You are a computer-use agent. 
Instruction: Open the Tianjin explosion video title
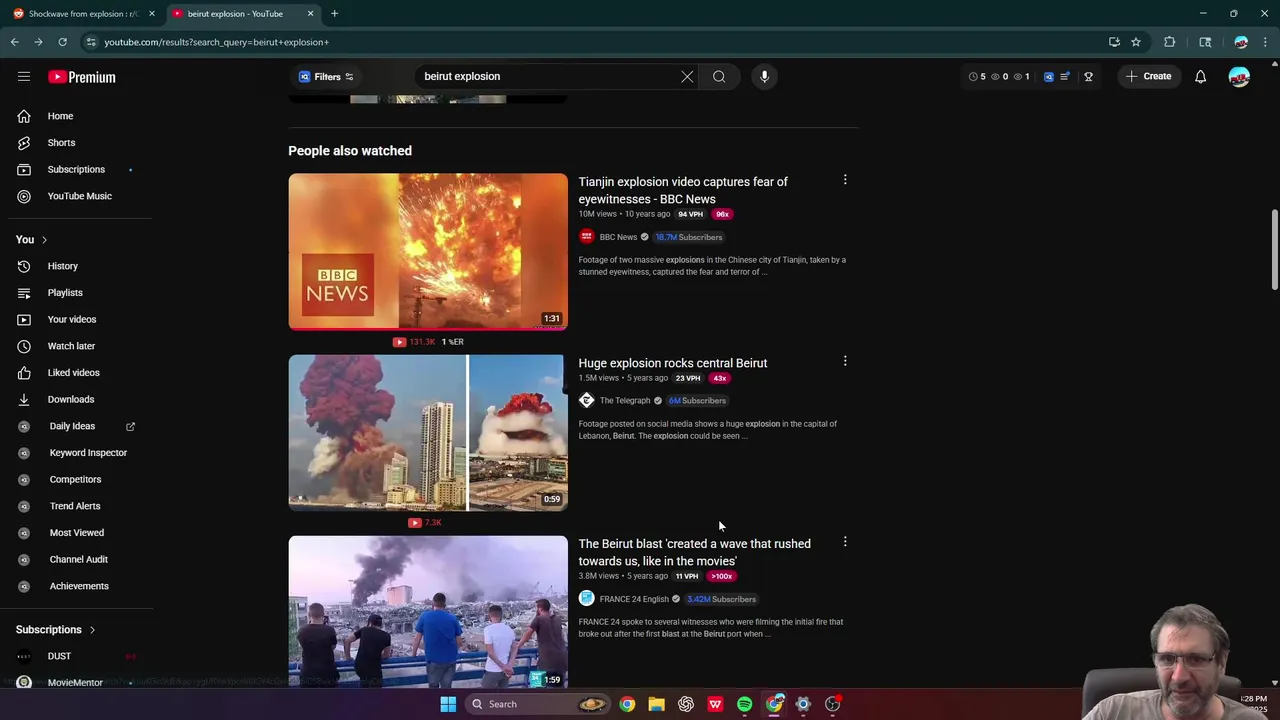pyautogui.click(x=683, y=190)
